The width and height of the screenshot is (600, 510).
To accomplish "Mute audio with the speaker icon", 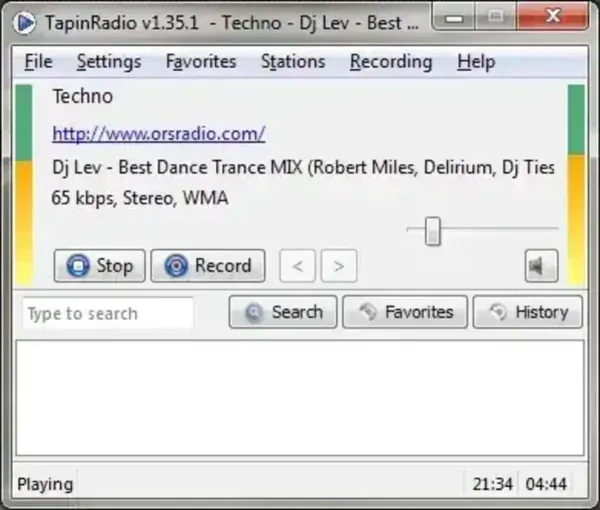I will coord(541,266).
